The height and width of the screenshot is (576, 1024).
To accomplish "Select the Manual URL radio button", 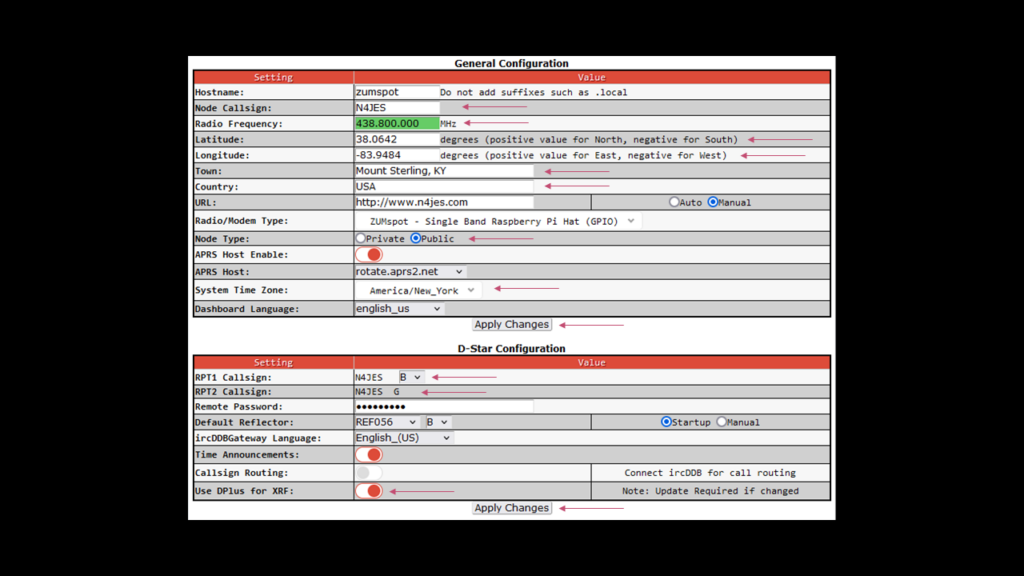I will click(x=713, y=202).
